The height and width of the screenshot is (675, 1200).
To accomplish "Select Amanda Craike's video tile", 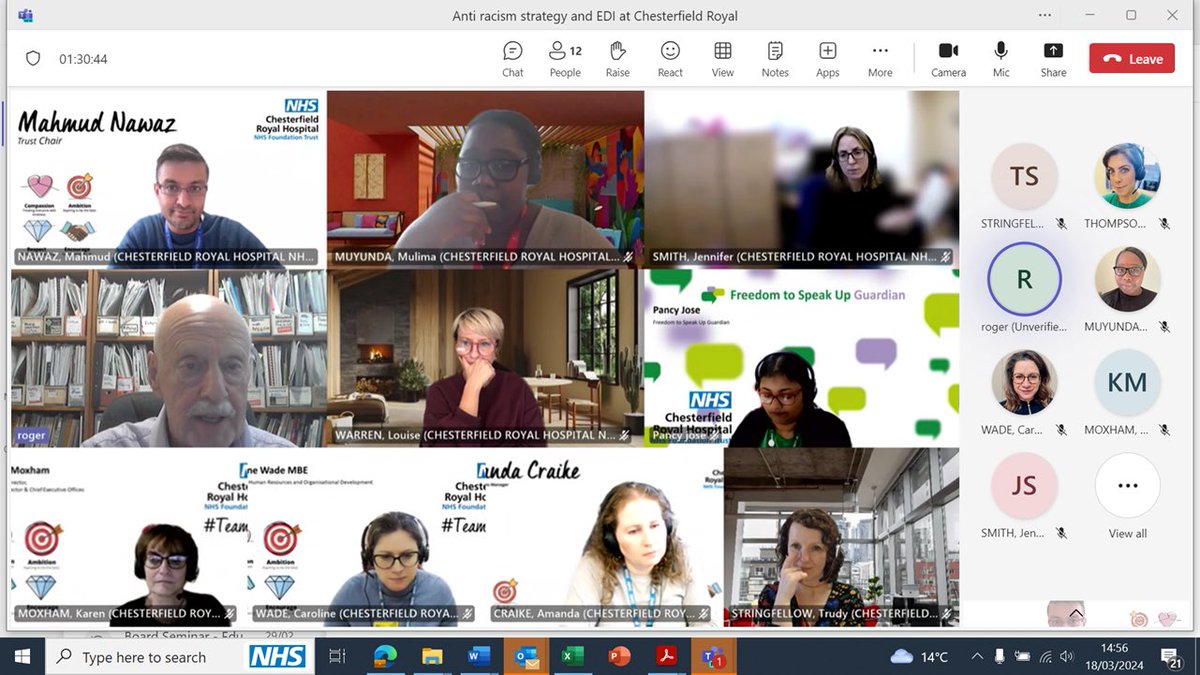I will click(604, 537).
